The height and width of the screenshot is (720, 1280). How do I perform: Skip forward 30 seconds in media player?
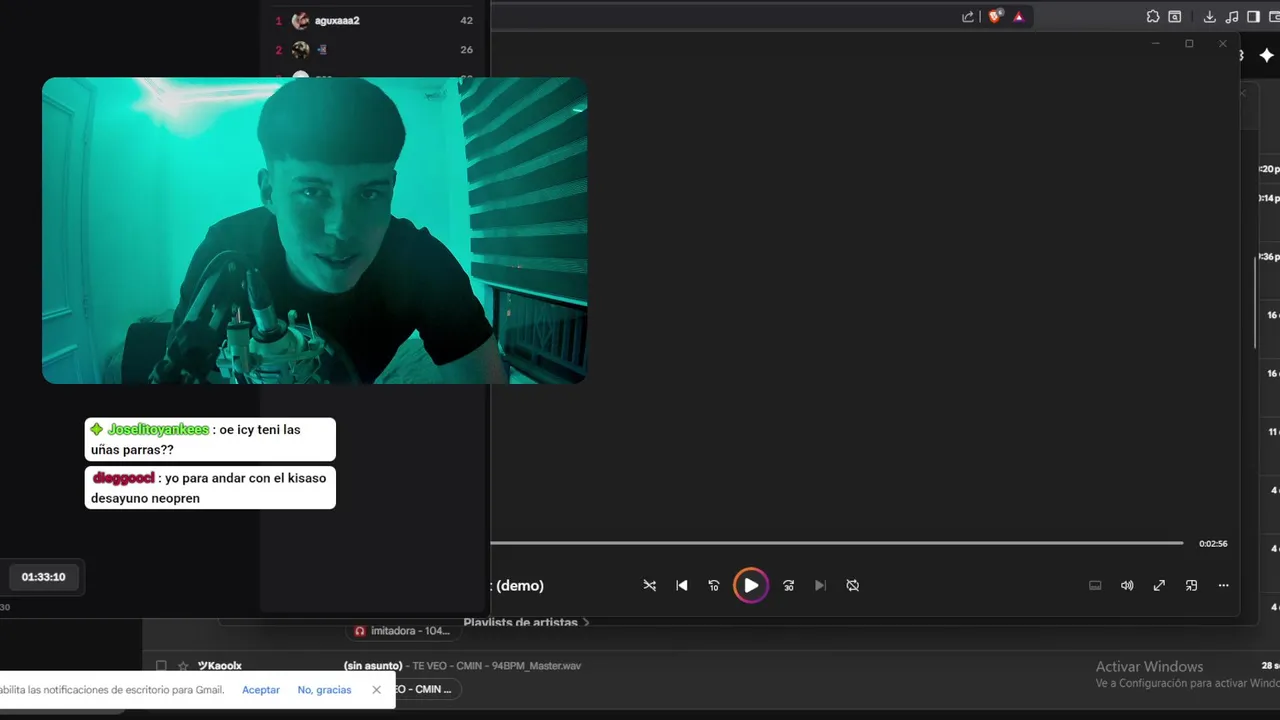pos(788,586)
